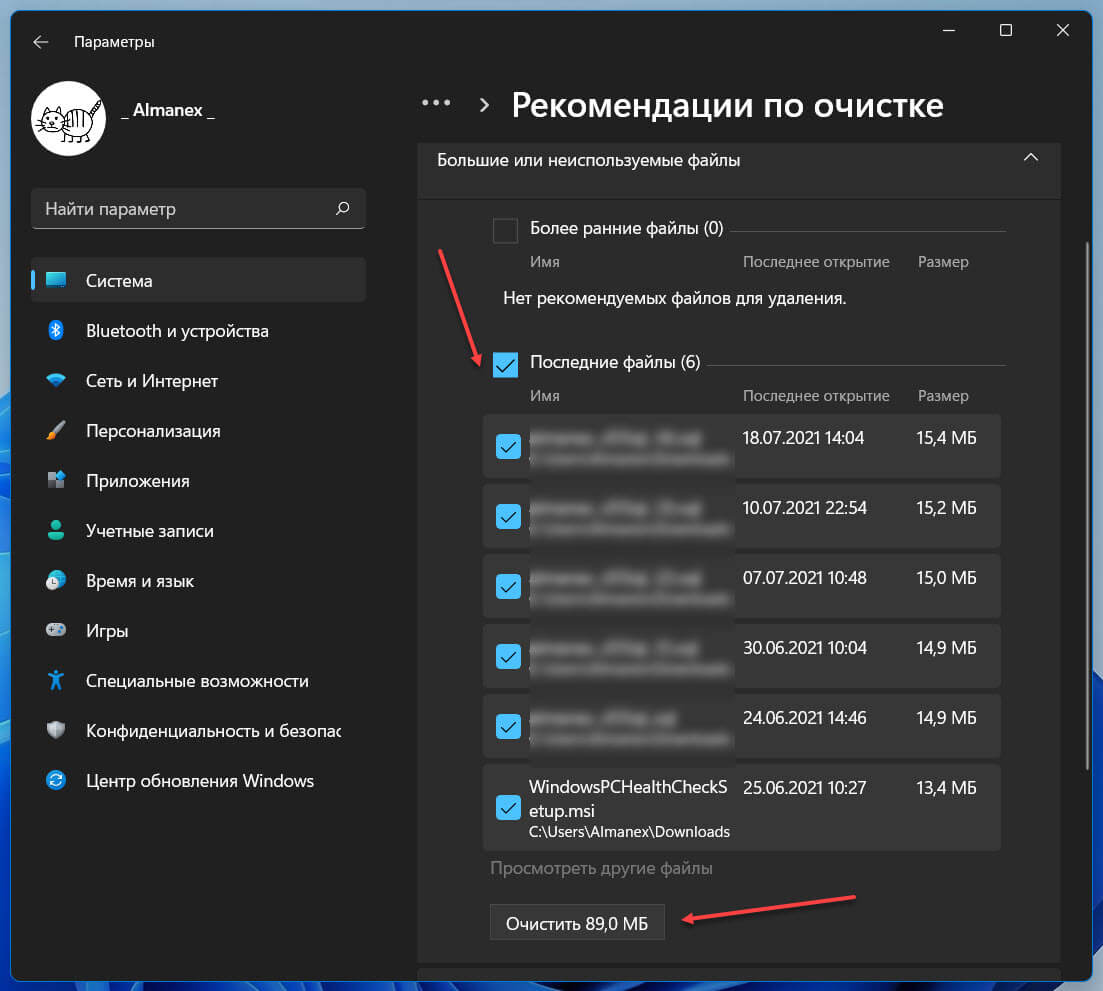1103x991 pixels.
Task: Click the vertical scrollbar on the right
Action: [x=1089, y=500]
